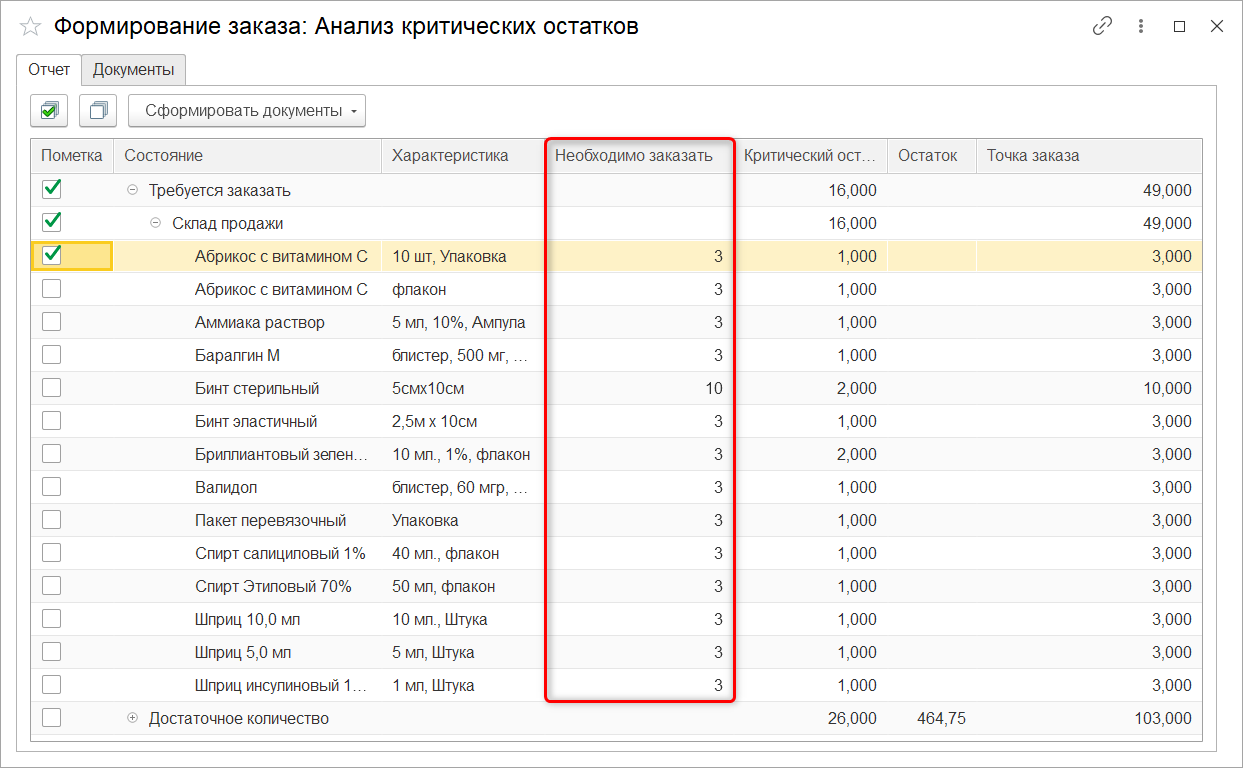Collapse the Склад продажи node

[155, 223]
